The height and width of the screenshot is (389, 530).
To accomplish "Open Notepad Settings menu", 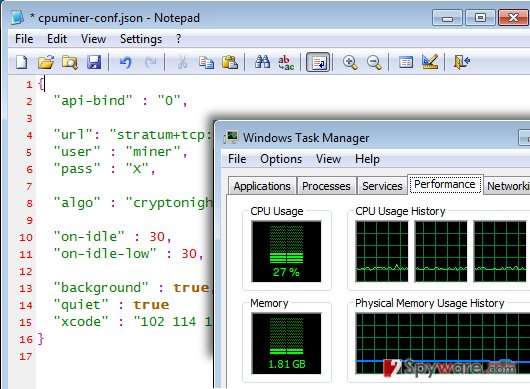I will click(141, 39).
